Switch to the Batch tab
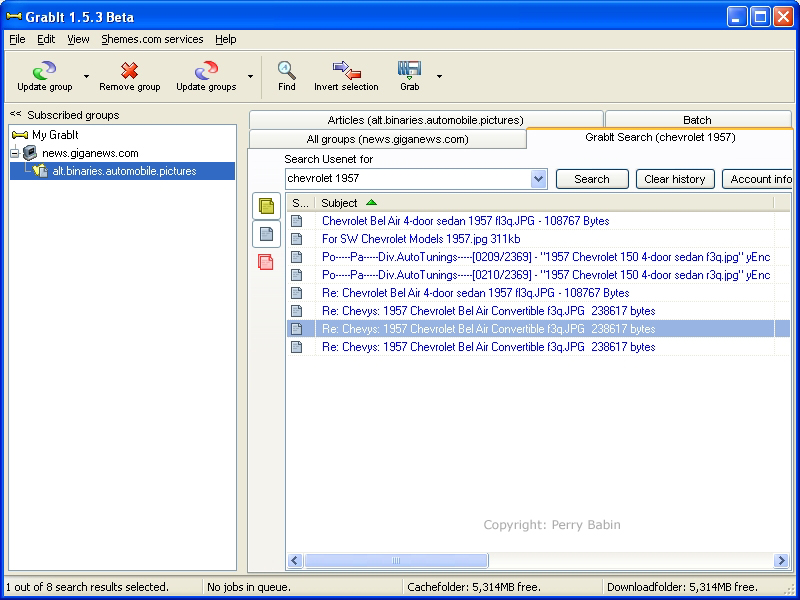This screenshot has width=800, height=600. coord(697,120)
